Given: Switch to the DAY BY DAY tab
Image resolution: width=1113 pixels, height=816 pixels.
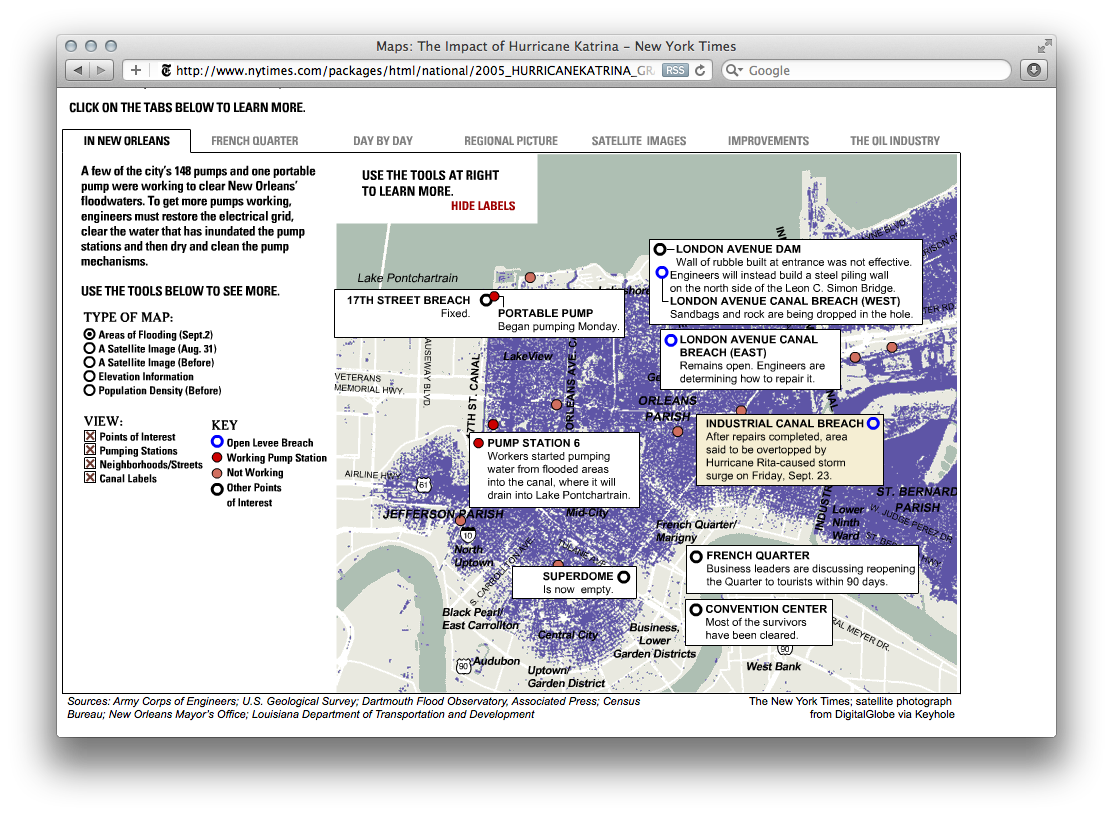Looking at the screenshot, I should coord(383,141).
